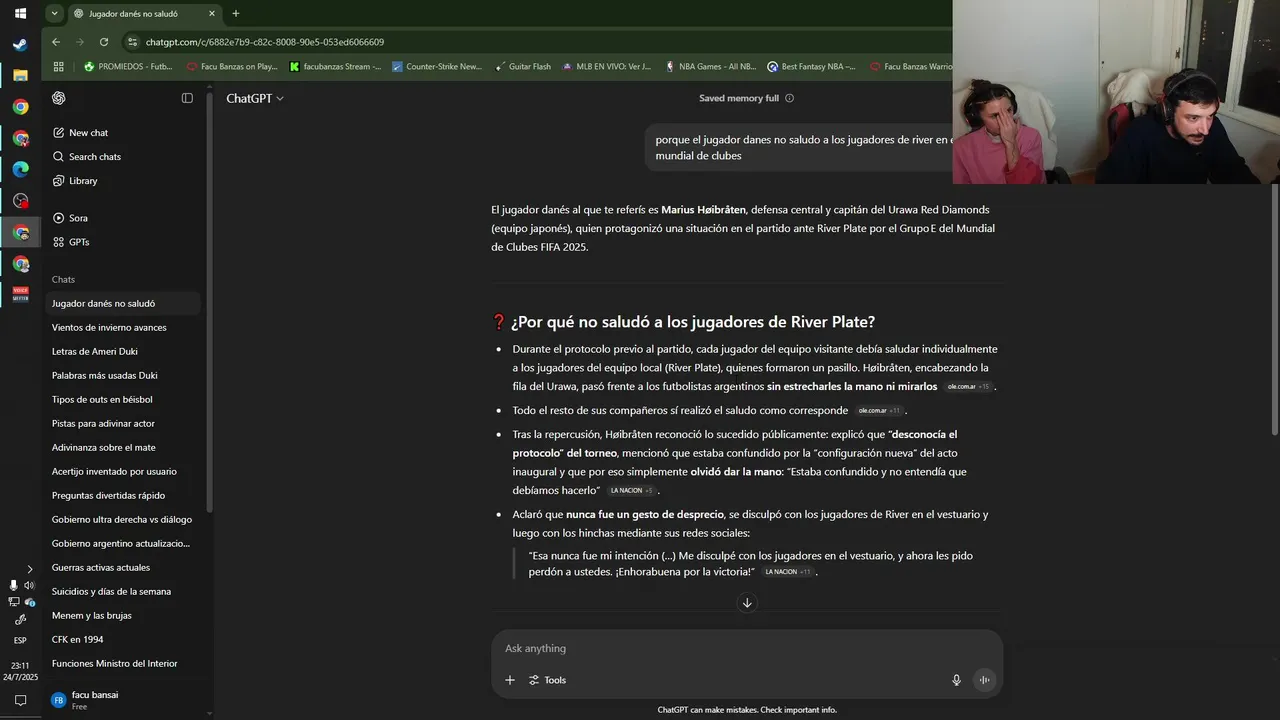Open the tab search dropdown in Chrome
The width and height of the screenshot is (1280, 720).
coord(55,14)
